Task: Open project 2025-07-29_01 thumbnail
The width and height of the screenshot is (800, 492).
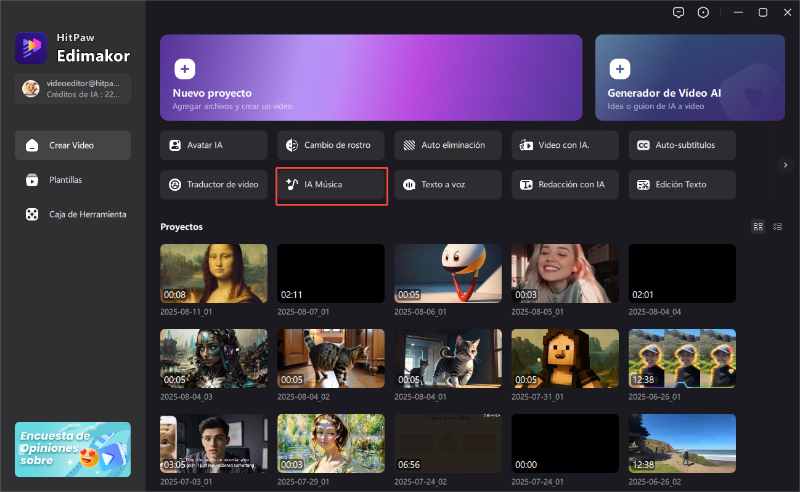Action: (331, 444)
